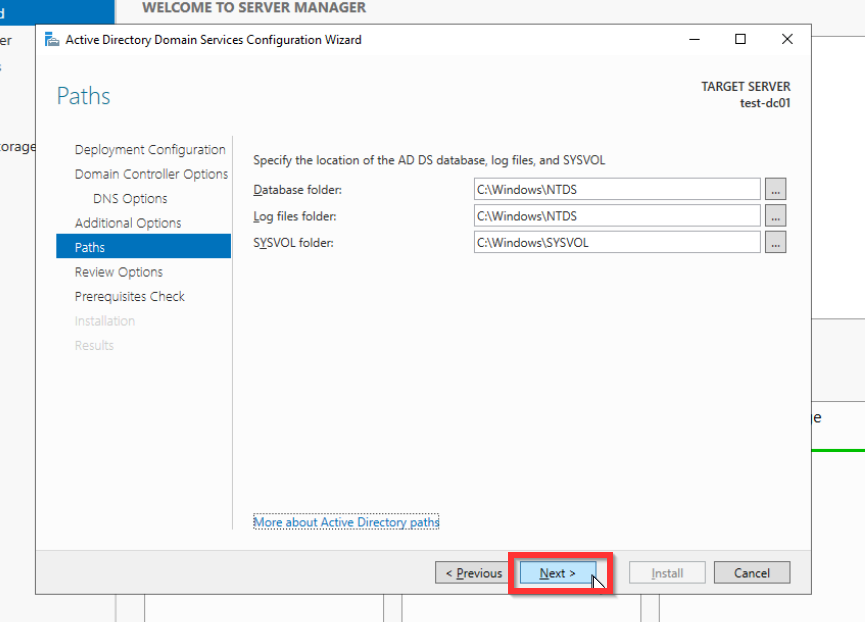Image resolution: width=865 pixels, height=622 pixels.
Task: Go to Domain Controller Options step
Action: click(x=151, y=174)
